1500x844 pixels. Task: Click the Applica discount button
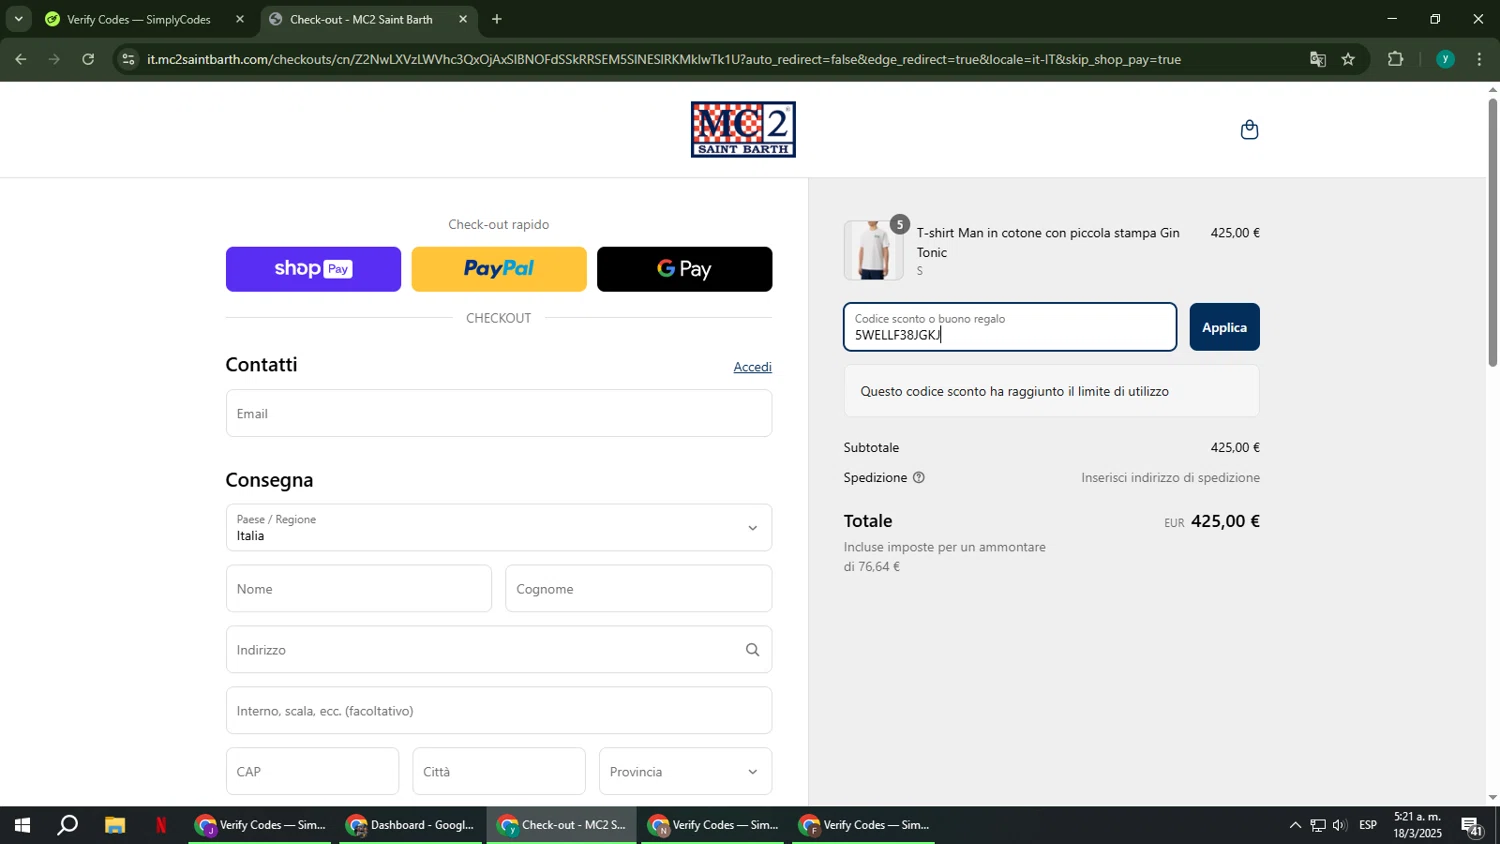[x=1224, y=327]
